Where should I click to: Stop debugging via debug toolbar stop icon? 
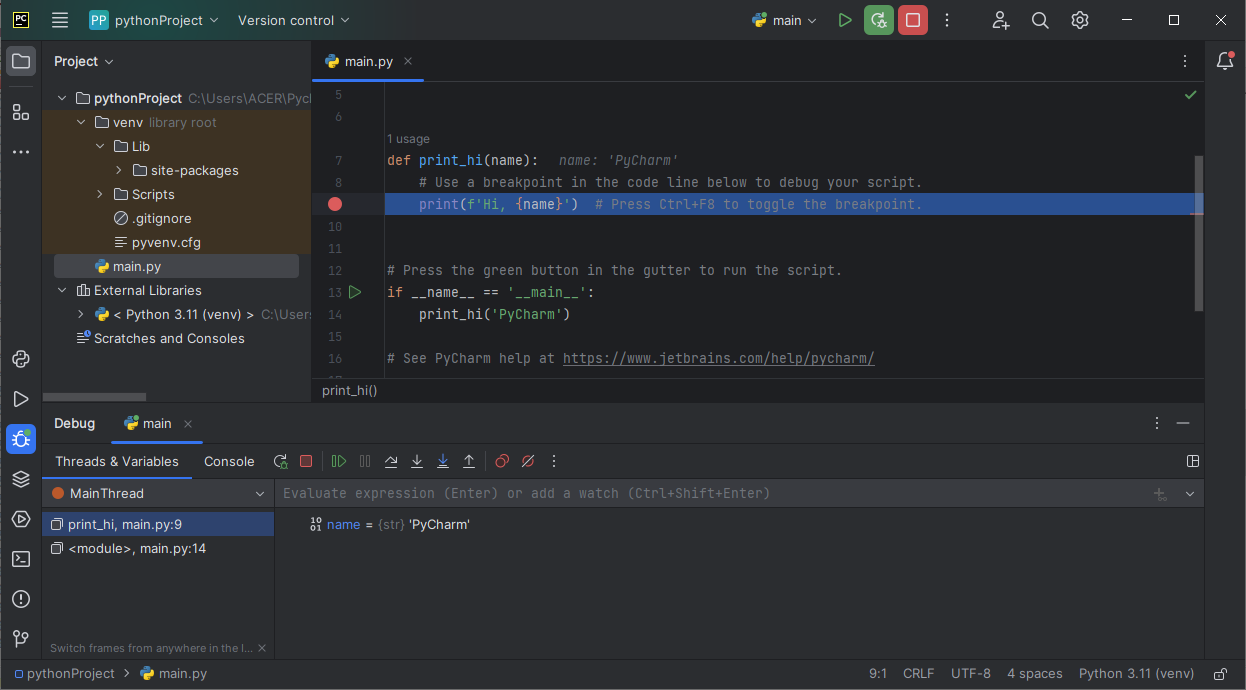pos(306,461)
